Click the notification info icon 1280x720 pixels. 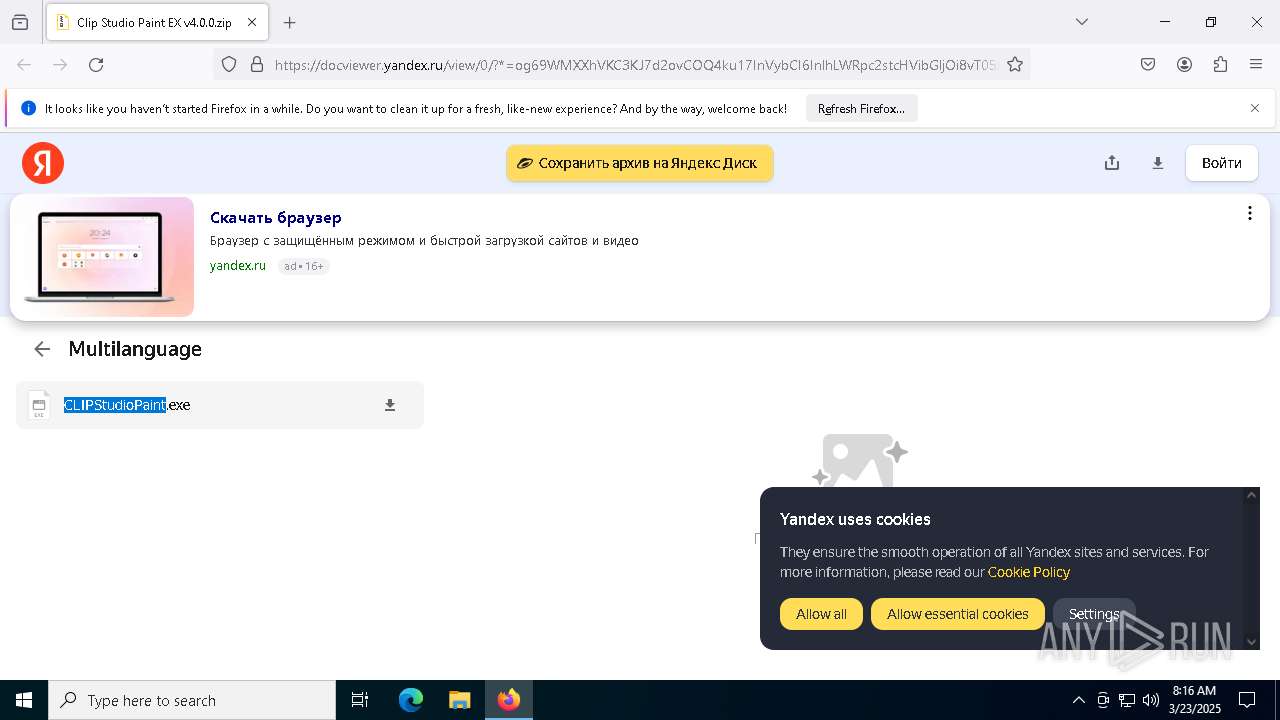28,108
